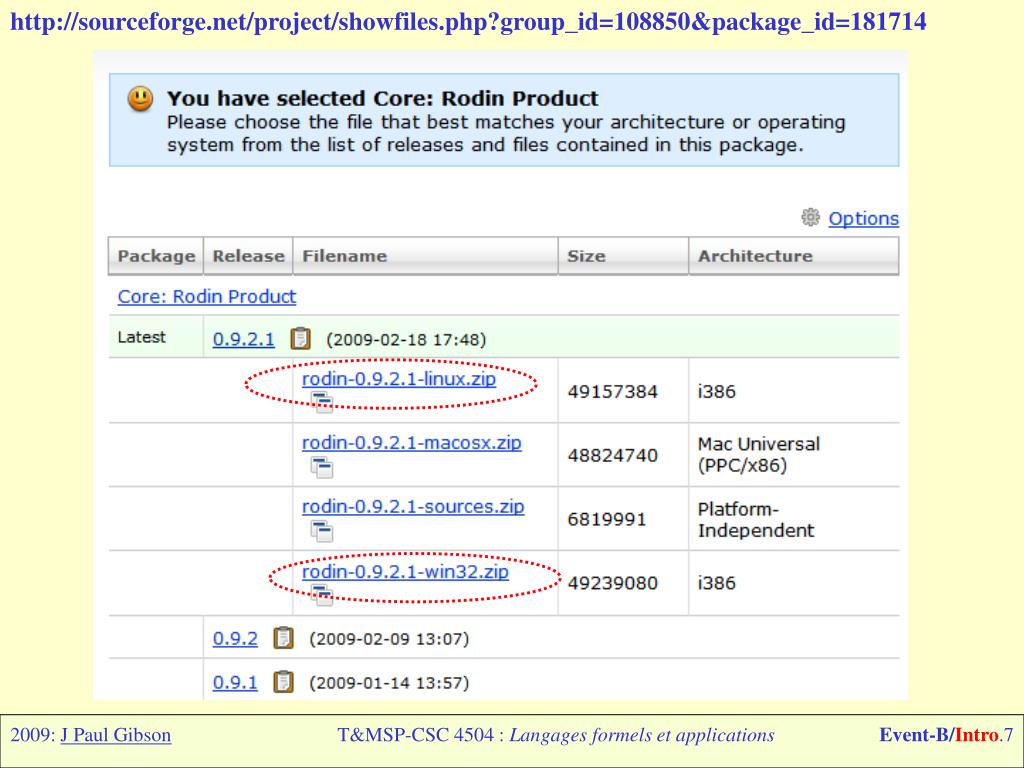Click the date (2009-01-14 13:57)
Viewport: 1024px width, 768px height.
coord(389,683)
